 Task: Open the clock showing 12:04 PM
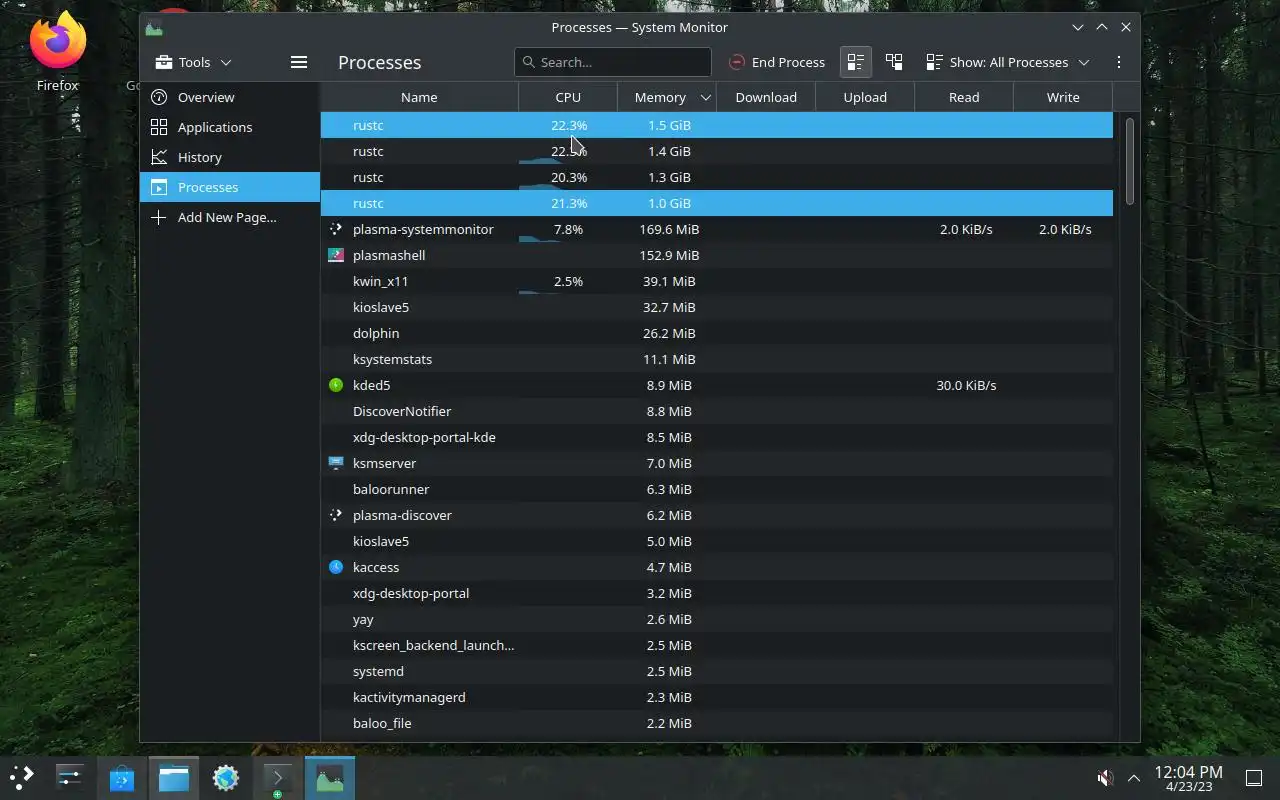[x=1188, y=778]
